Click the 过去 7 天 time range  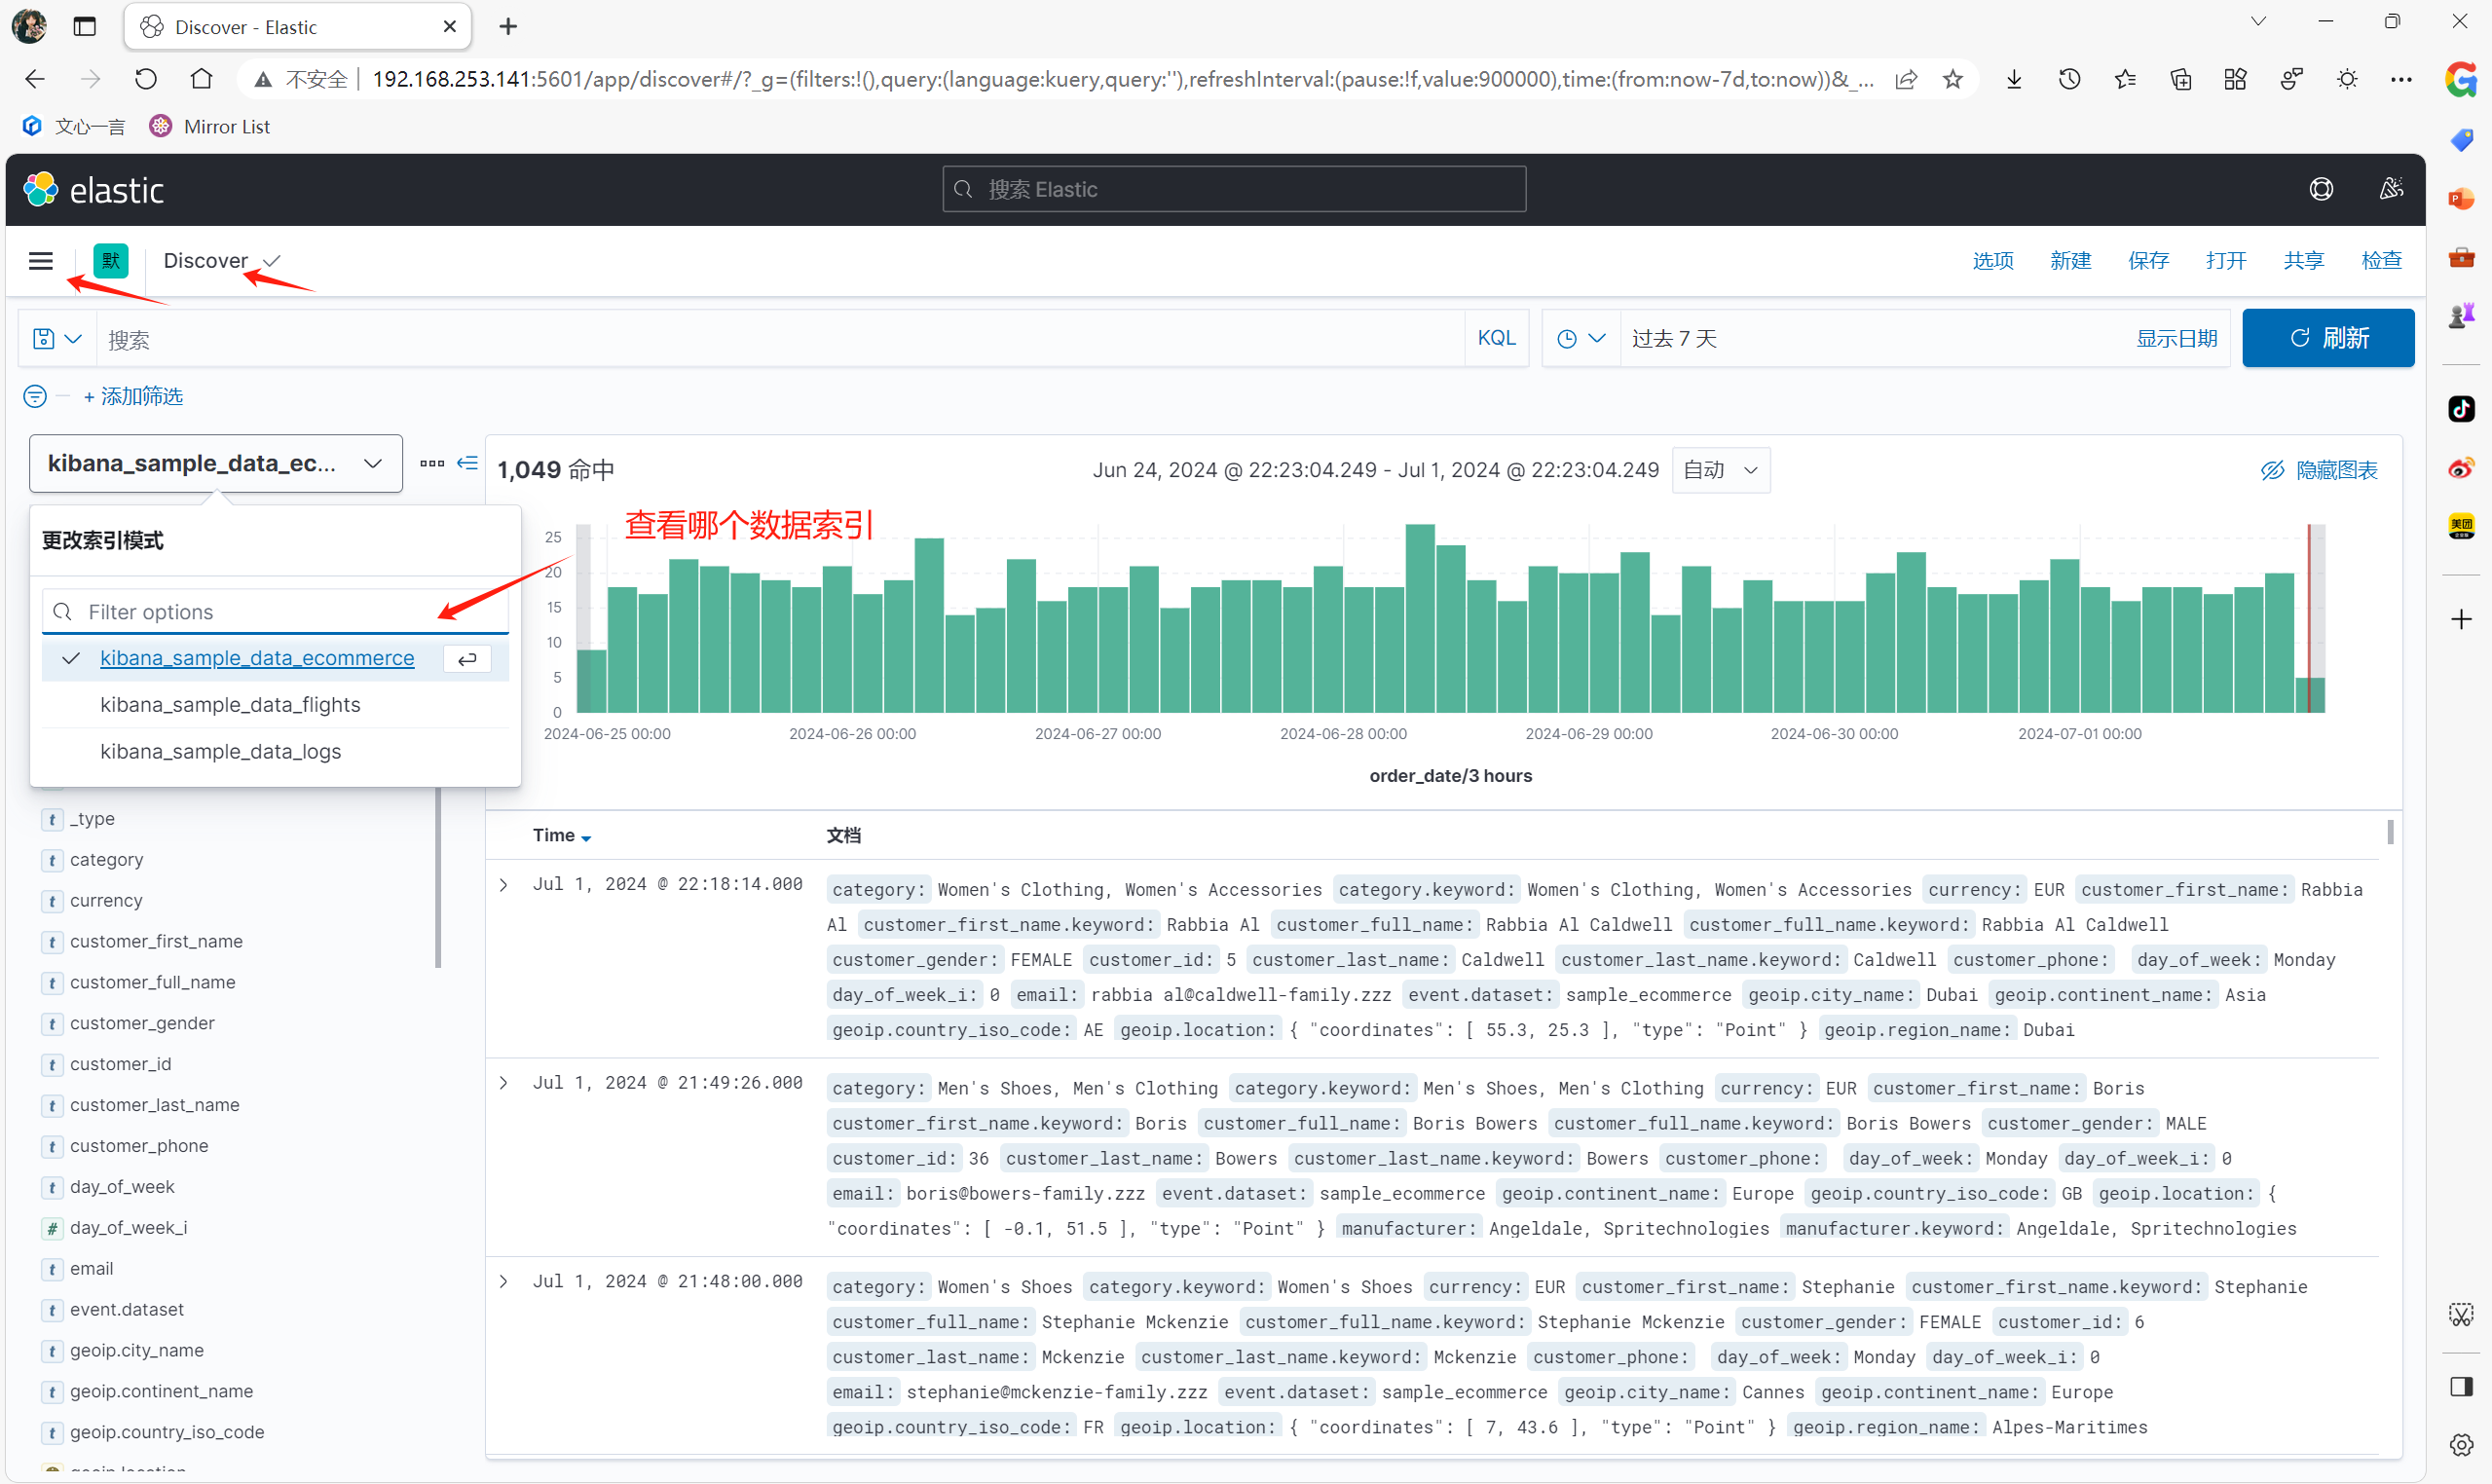pos(1674,339)
